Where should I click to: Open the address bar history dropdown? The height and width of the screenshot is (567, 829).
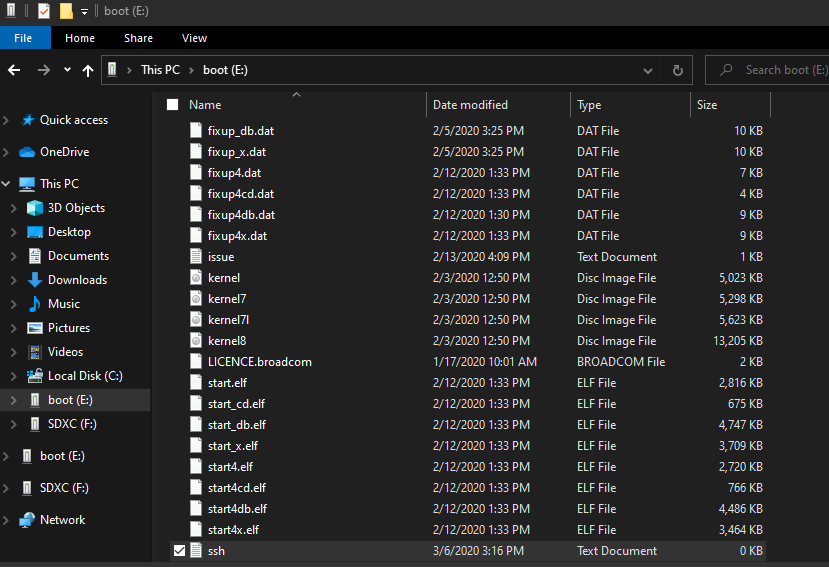(x=648, y=70)
